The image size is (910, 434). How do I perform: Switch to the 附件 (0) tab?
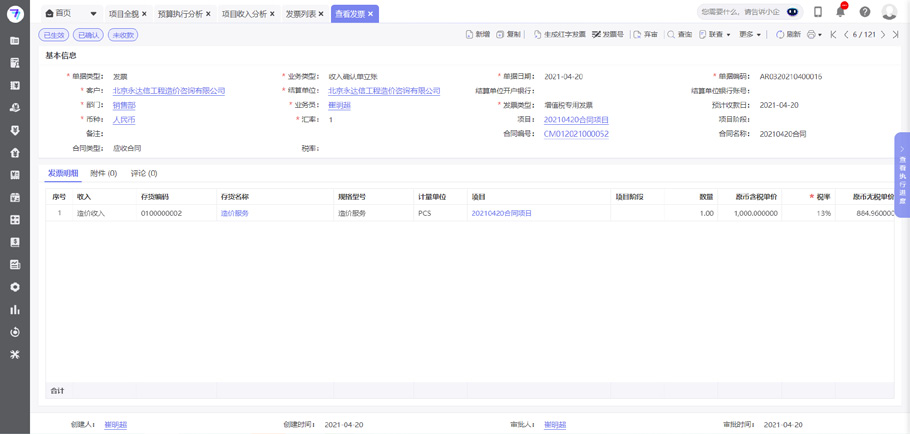click(104, 173)
